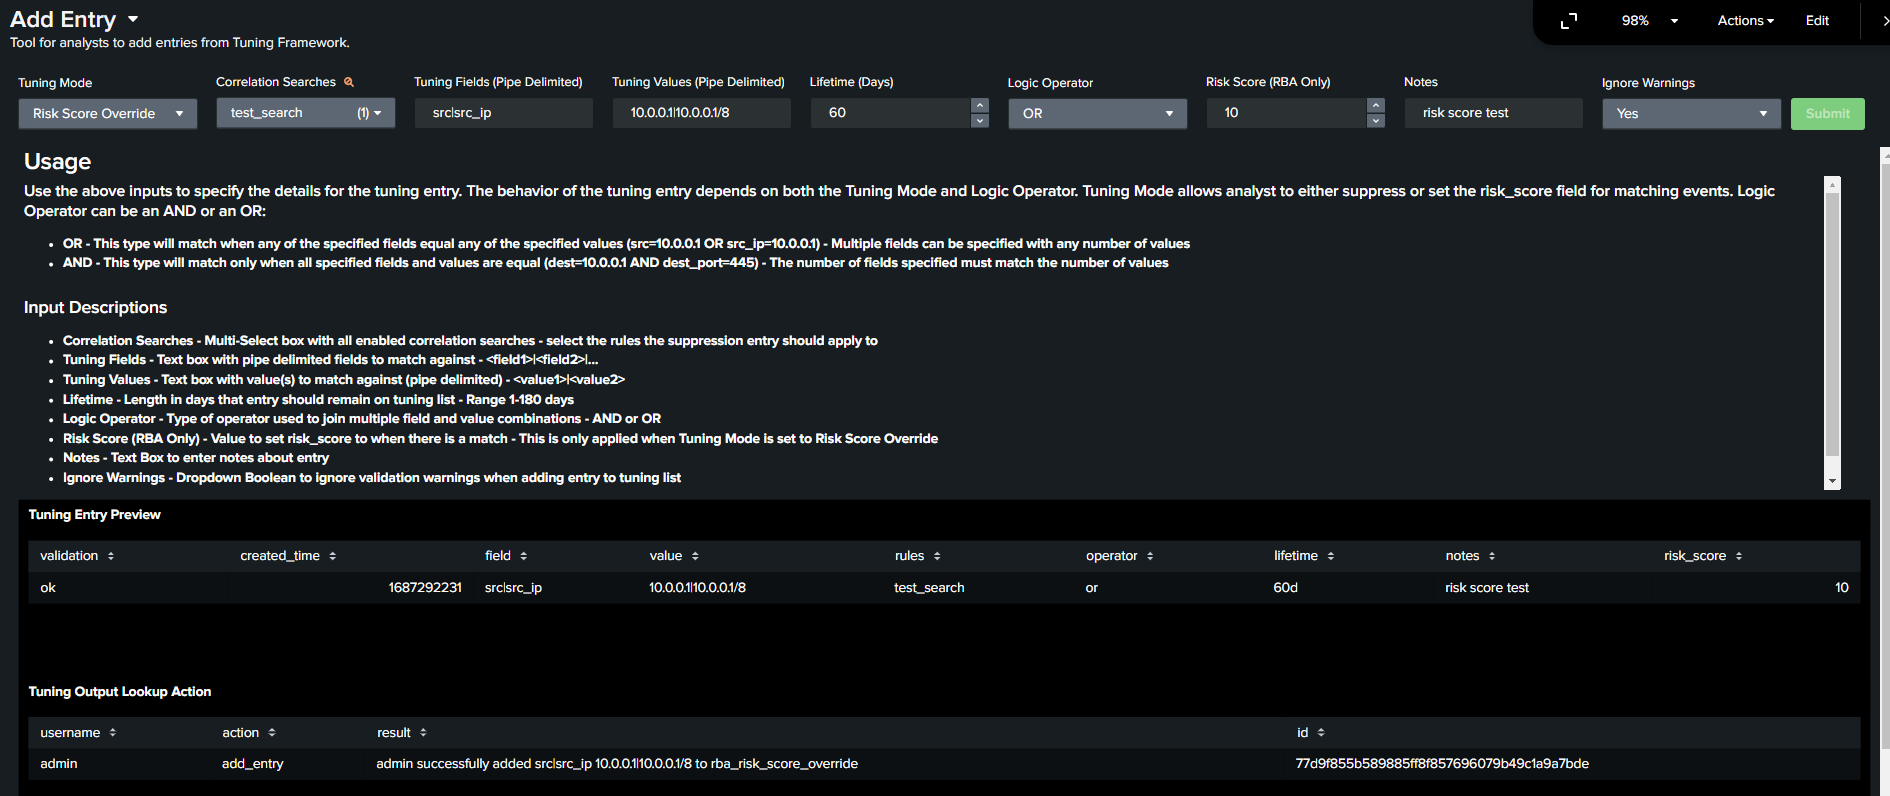Sort preview table by notes column

[x=1470, y=556]
